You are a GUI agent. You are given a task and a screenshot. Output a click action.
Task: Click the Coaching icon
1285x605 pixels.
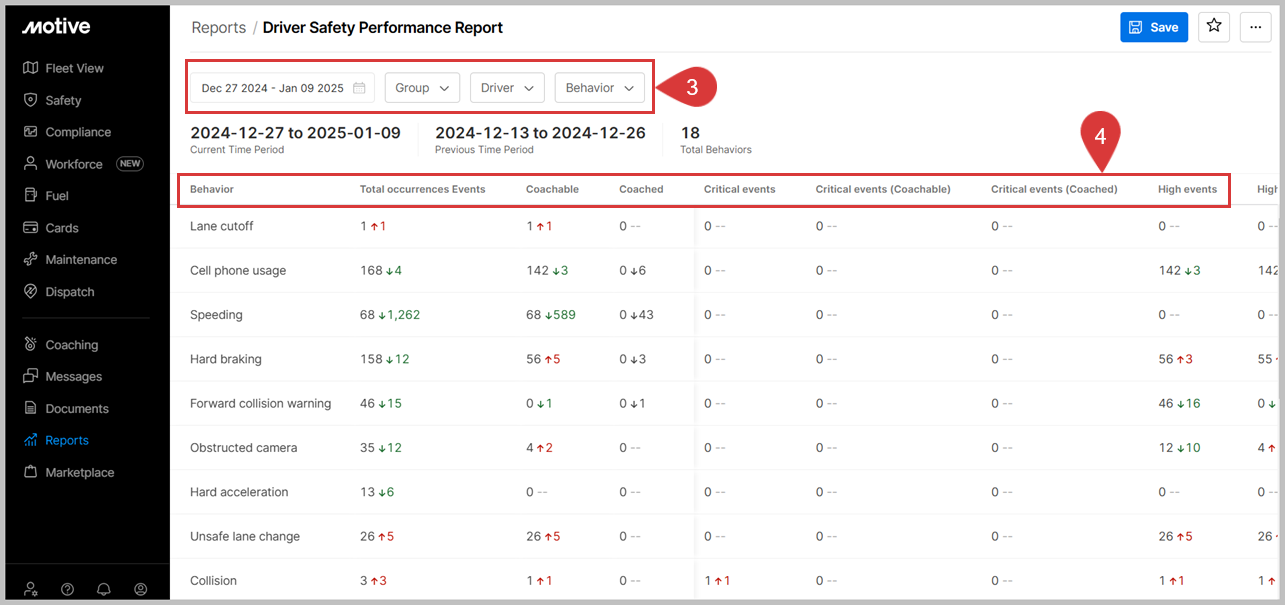point(30,345)
